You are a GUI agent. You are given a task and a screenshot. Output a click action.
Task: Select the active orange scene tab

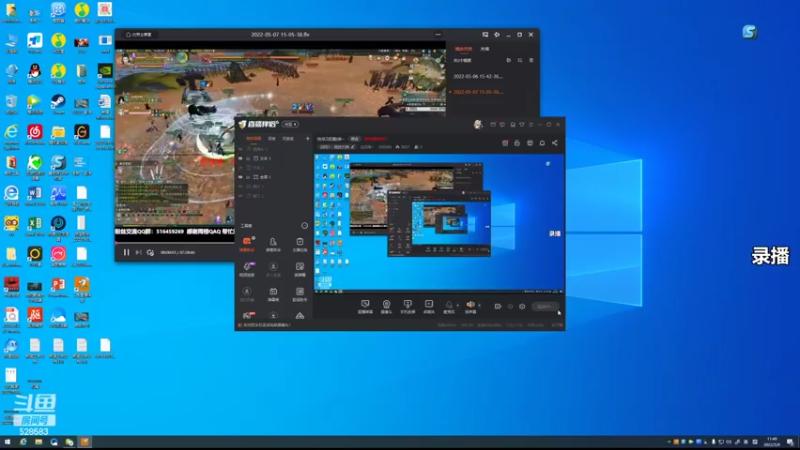click(x=253, y=138)
